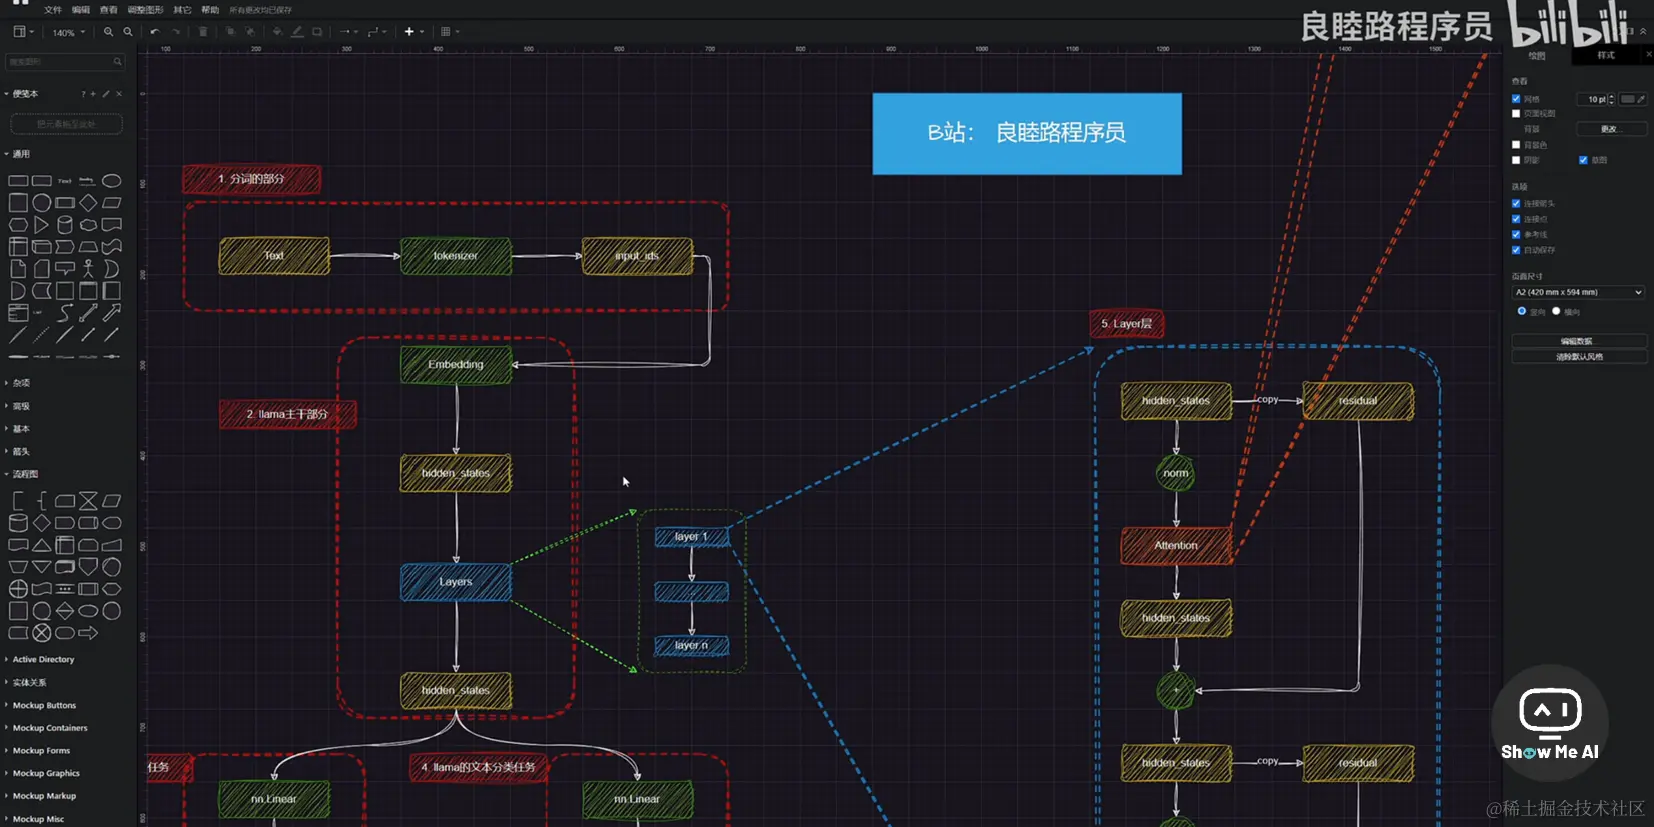Expand the Active Directory shapes section
This screenshot has height=827, width=1654.
40,660
